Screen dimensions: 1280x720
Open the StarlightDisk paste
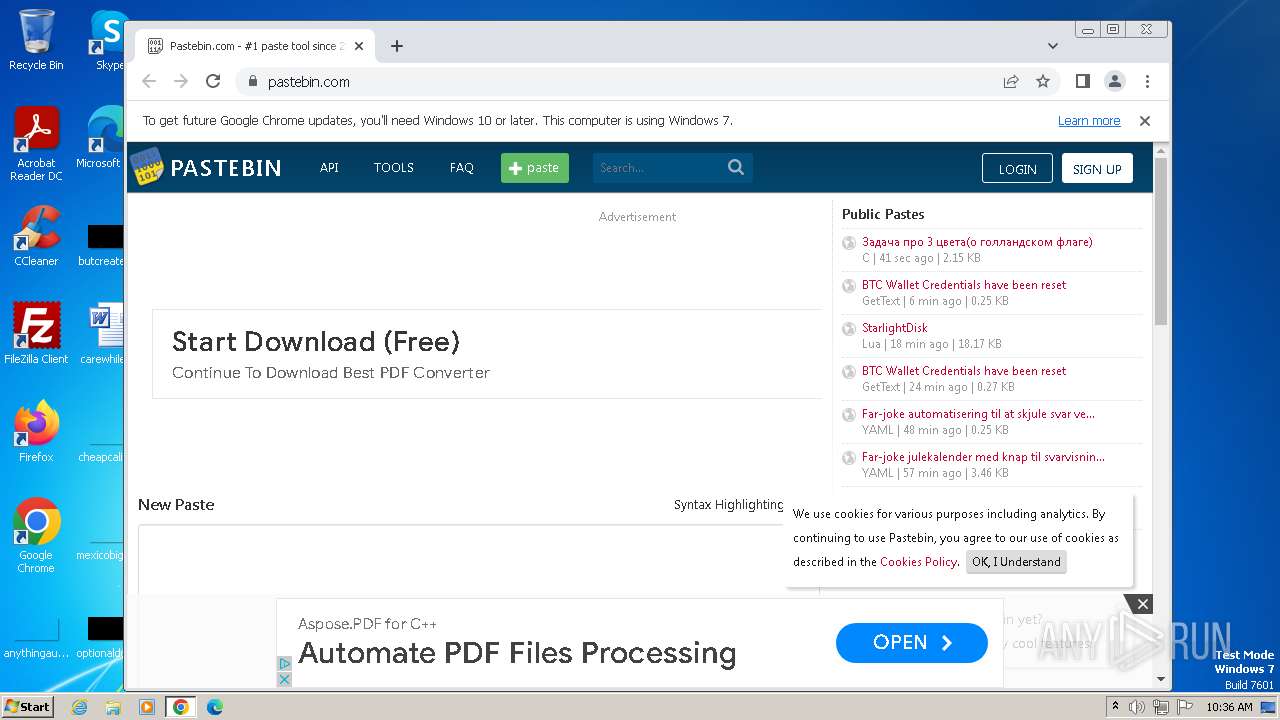(x=895, y=328)
